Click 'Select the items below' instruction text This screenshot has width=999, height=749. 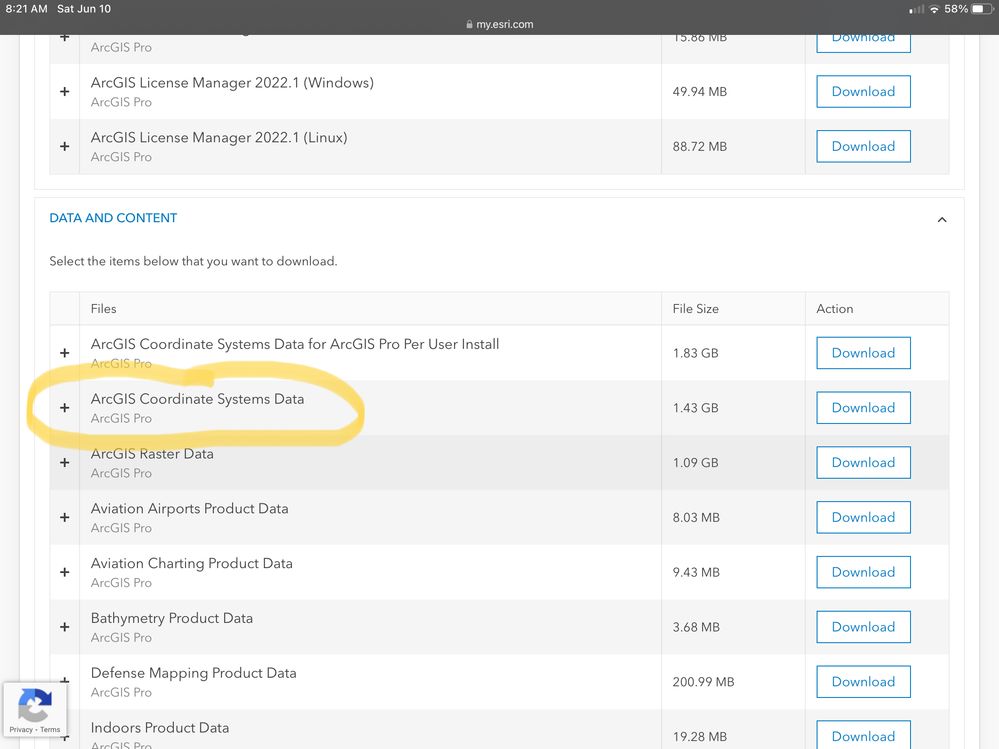point(193,261)
